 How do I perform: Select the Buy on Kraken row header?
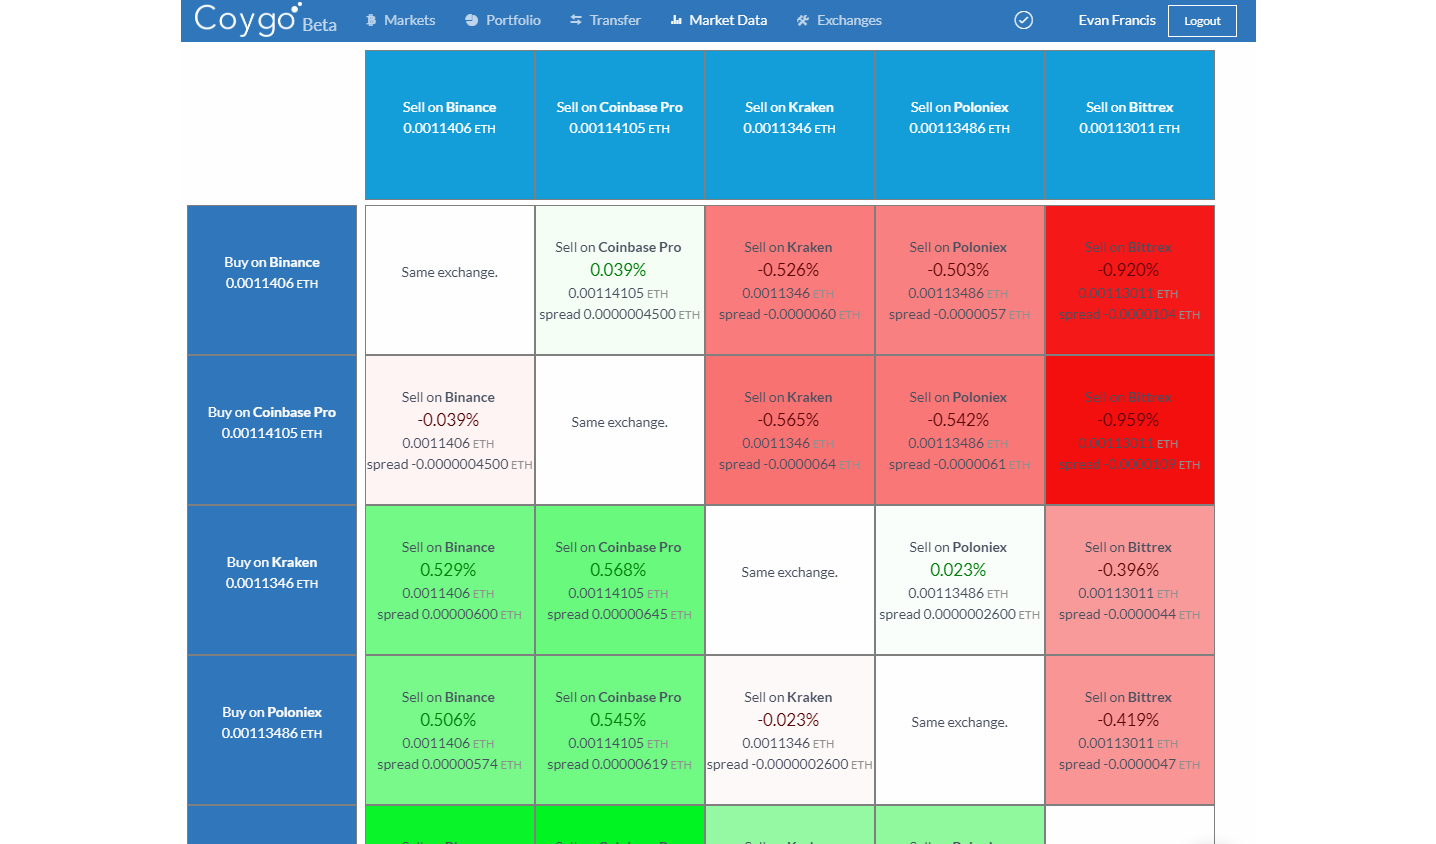[272, 580]
